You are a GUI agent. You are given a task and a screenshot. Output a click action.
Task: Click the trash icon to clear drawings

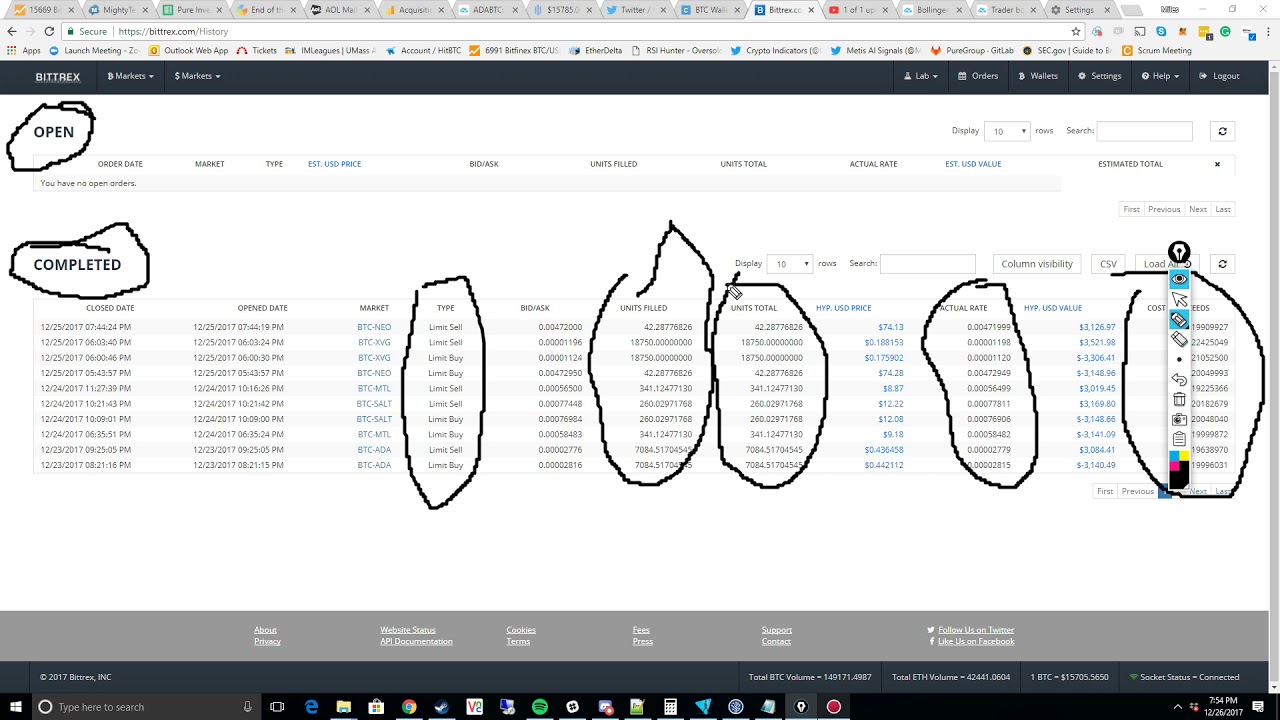pos(1179,400)
